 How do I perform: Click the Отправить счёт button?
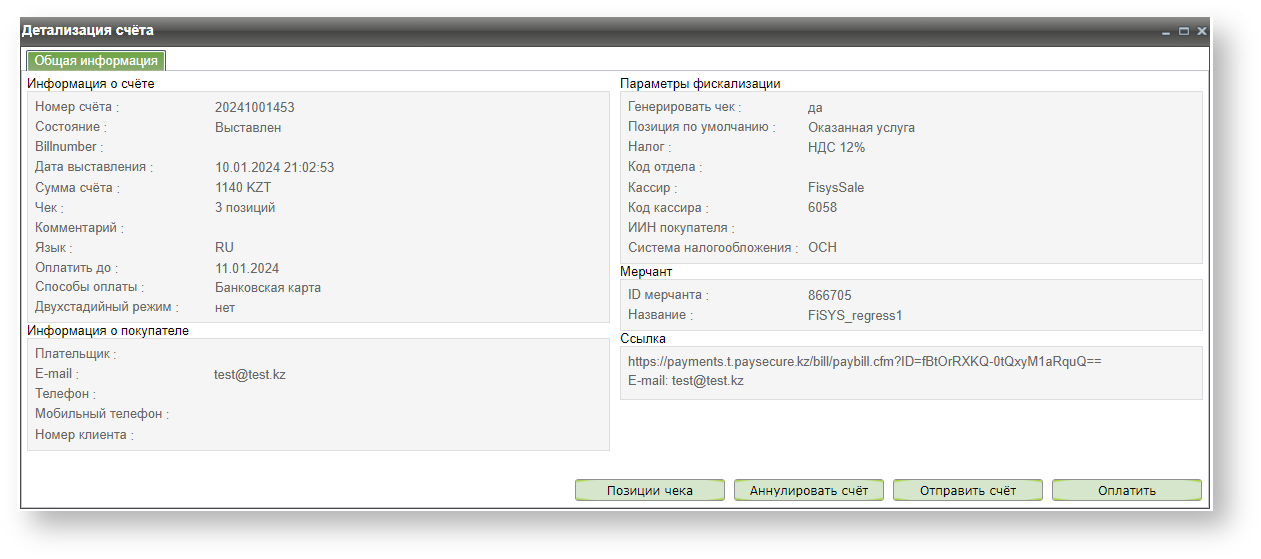coord(967,490)
